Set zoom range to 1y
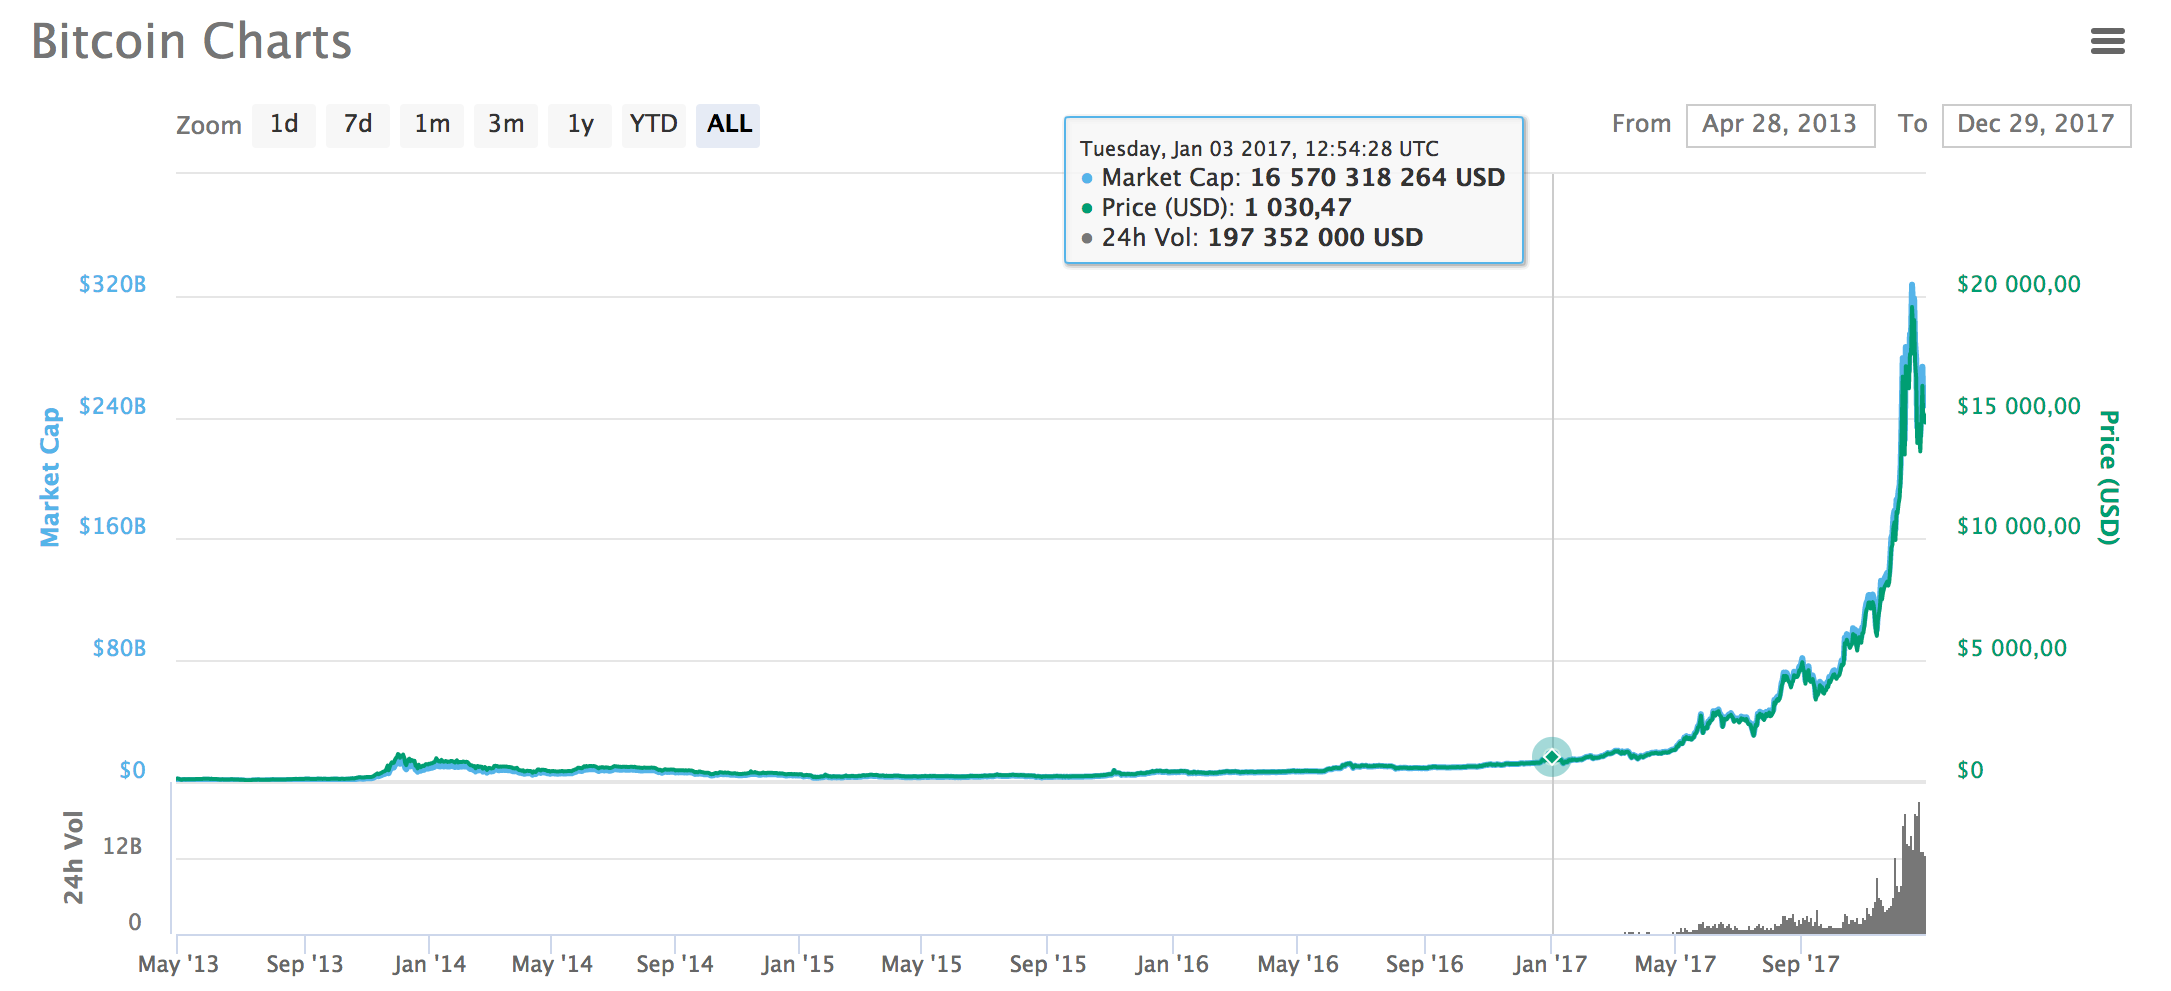2171x991 pixels. pos(580,125)
